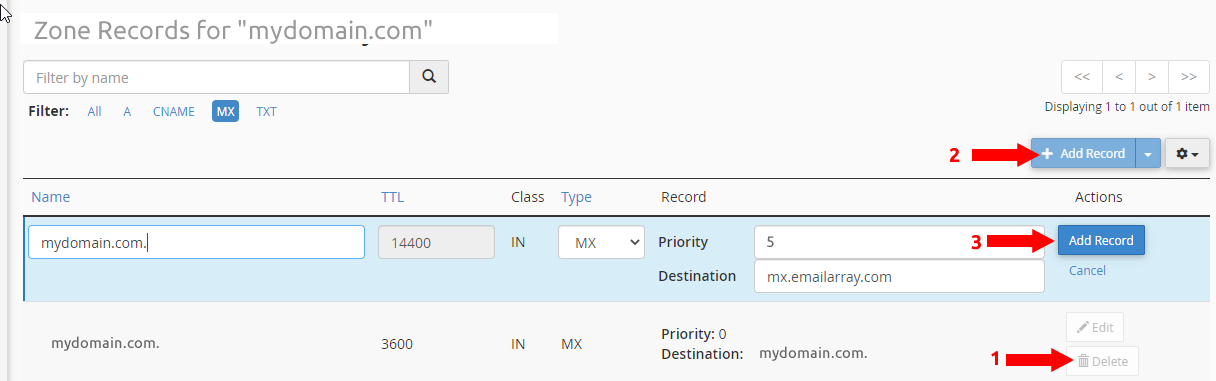This screenshot has width=1216, height=381.
Task: Select the All filter
Action: [x=94, y=112]
